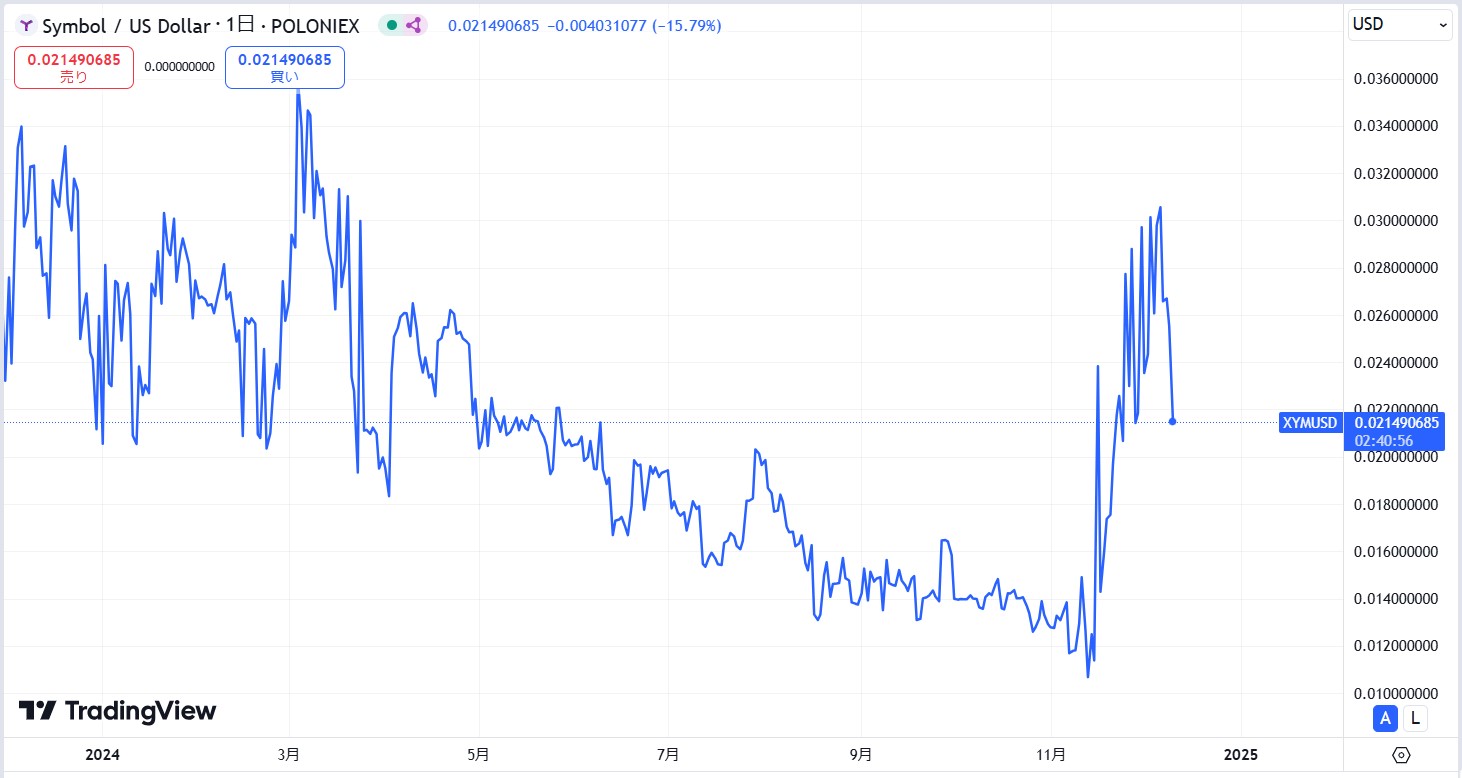Click the 3月 time axis label
Viewport: 1462px width, 778px height.
(x=290, y=755)
